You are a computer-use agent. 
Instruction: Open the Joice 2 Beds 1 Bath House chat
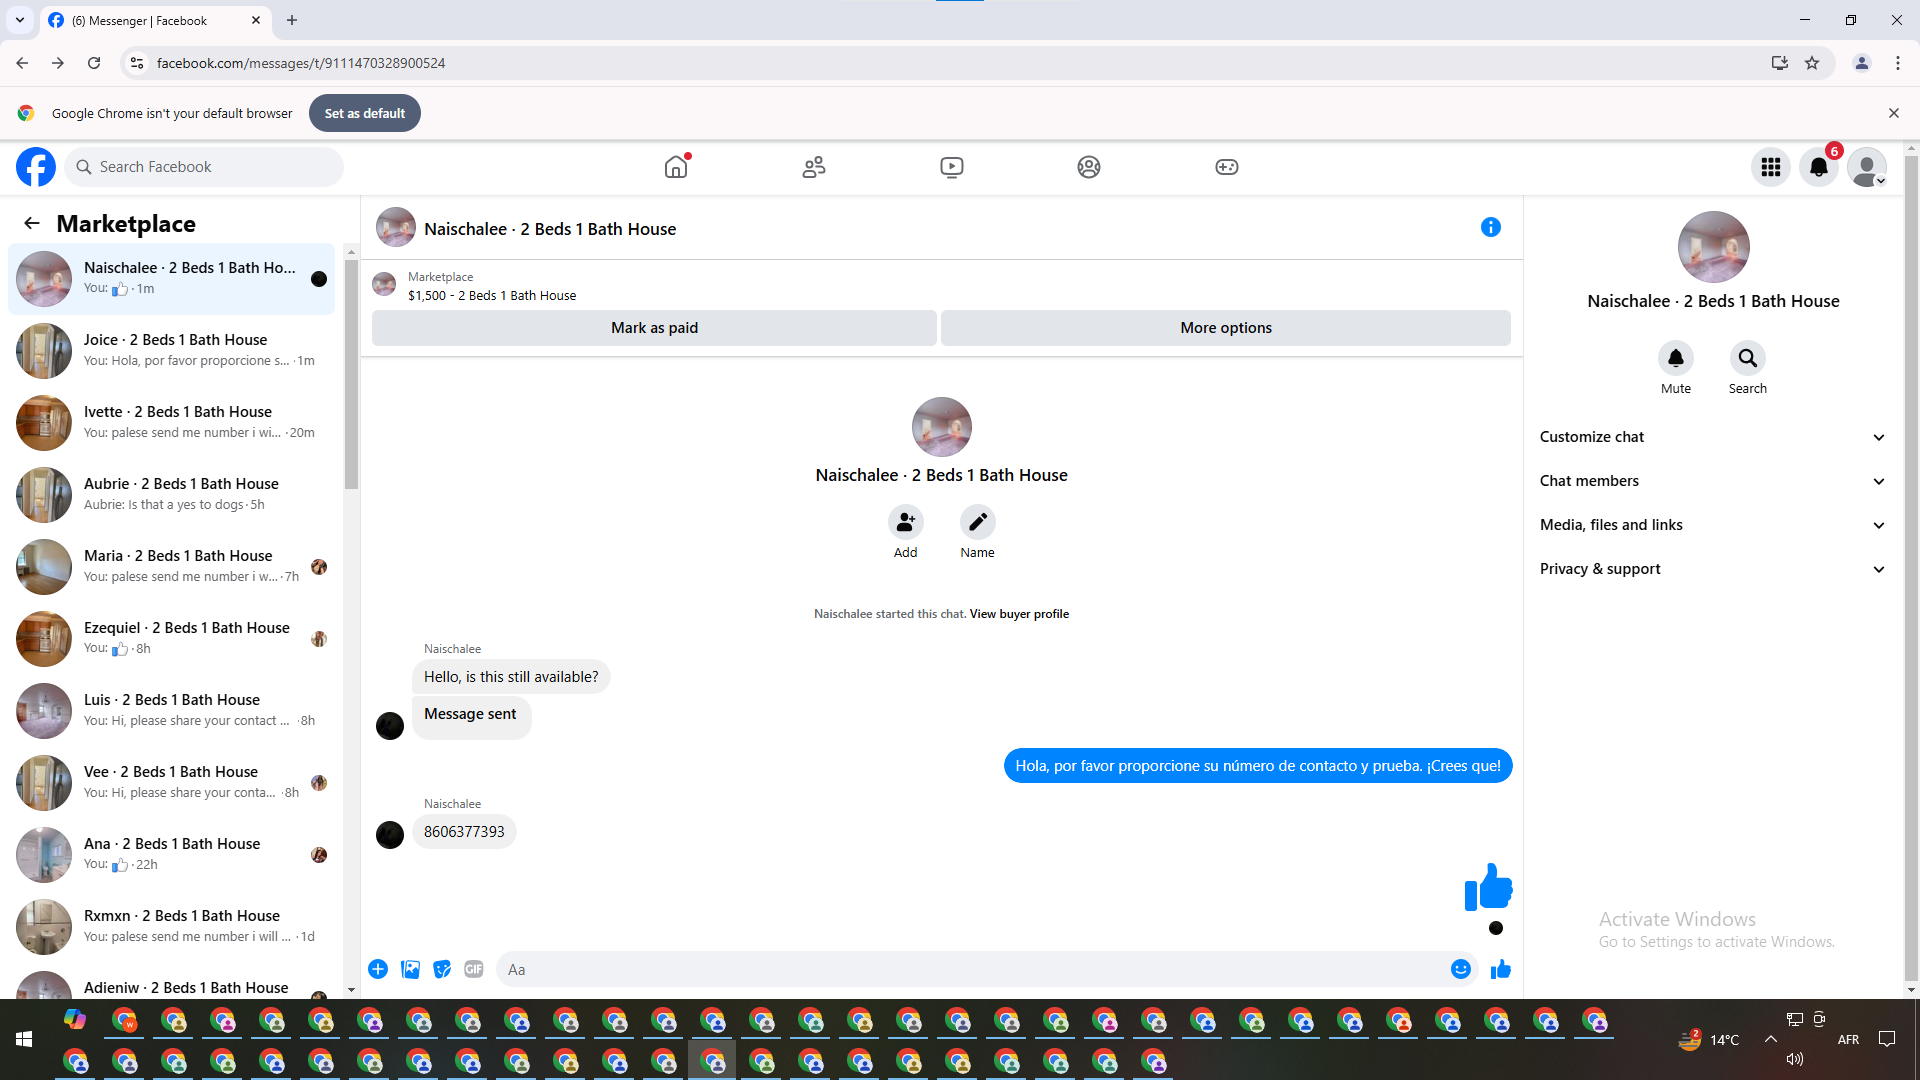point(172,351)
